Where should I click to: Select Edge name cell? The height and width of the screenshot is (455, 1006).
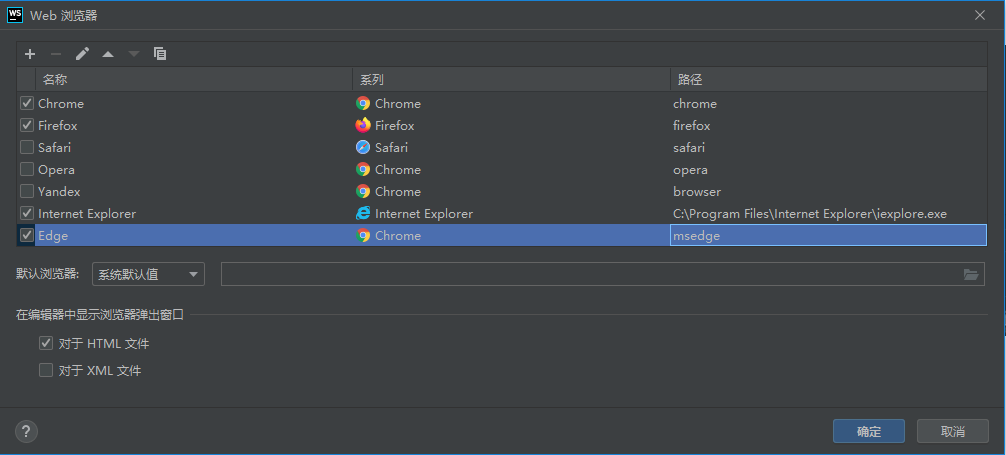pos(194,236)
